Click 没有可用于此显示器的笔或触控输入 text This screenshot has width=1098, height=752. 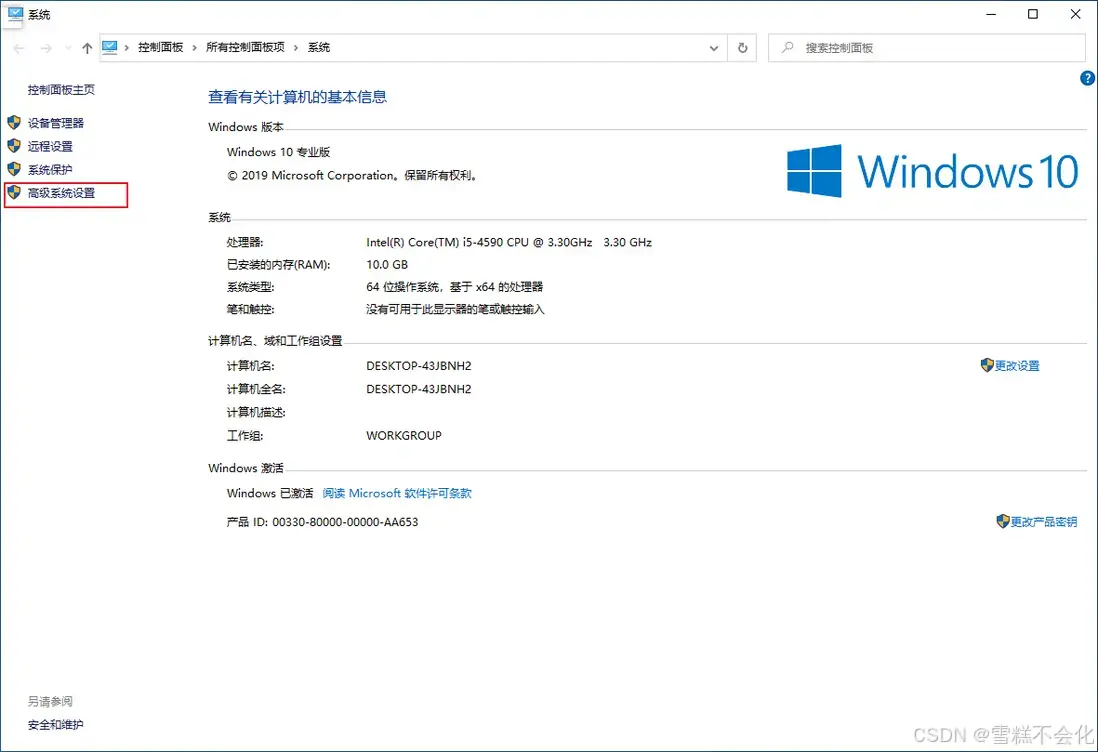point(455,309)
